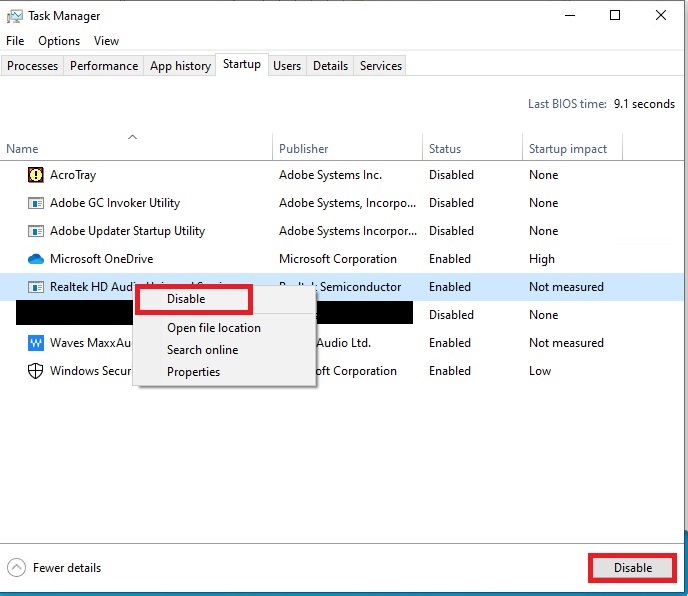
Task: Choose Search online in context menu
Action: coord(202,350)
